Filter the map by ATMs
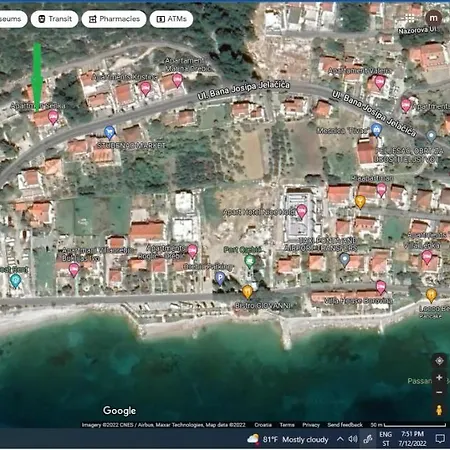450x450 pixels. [x=171, y=19]
